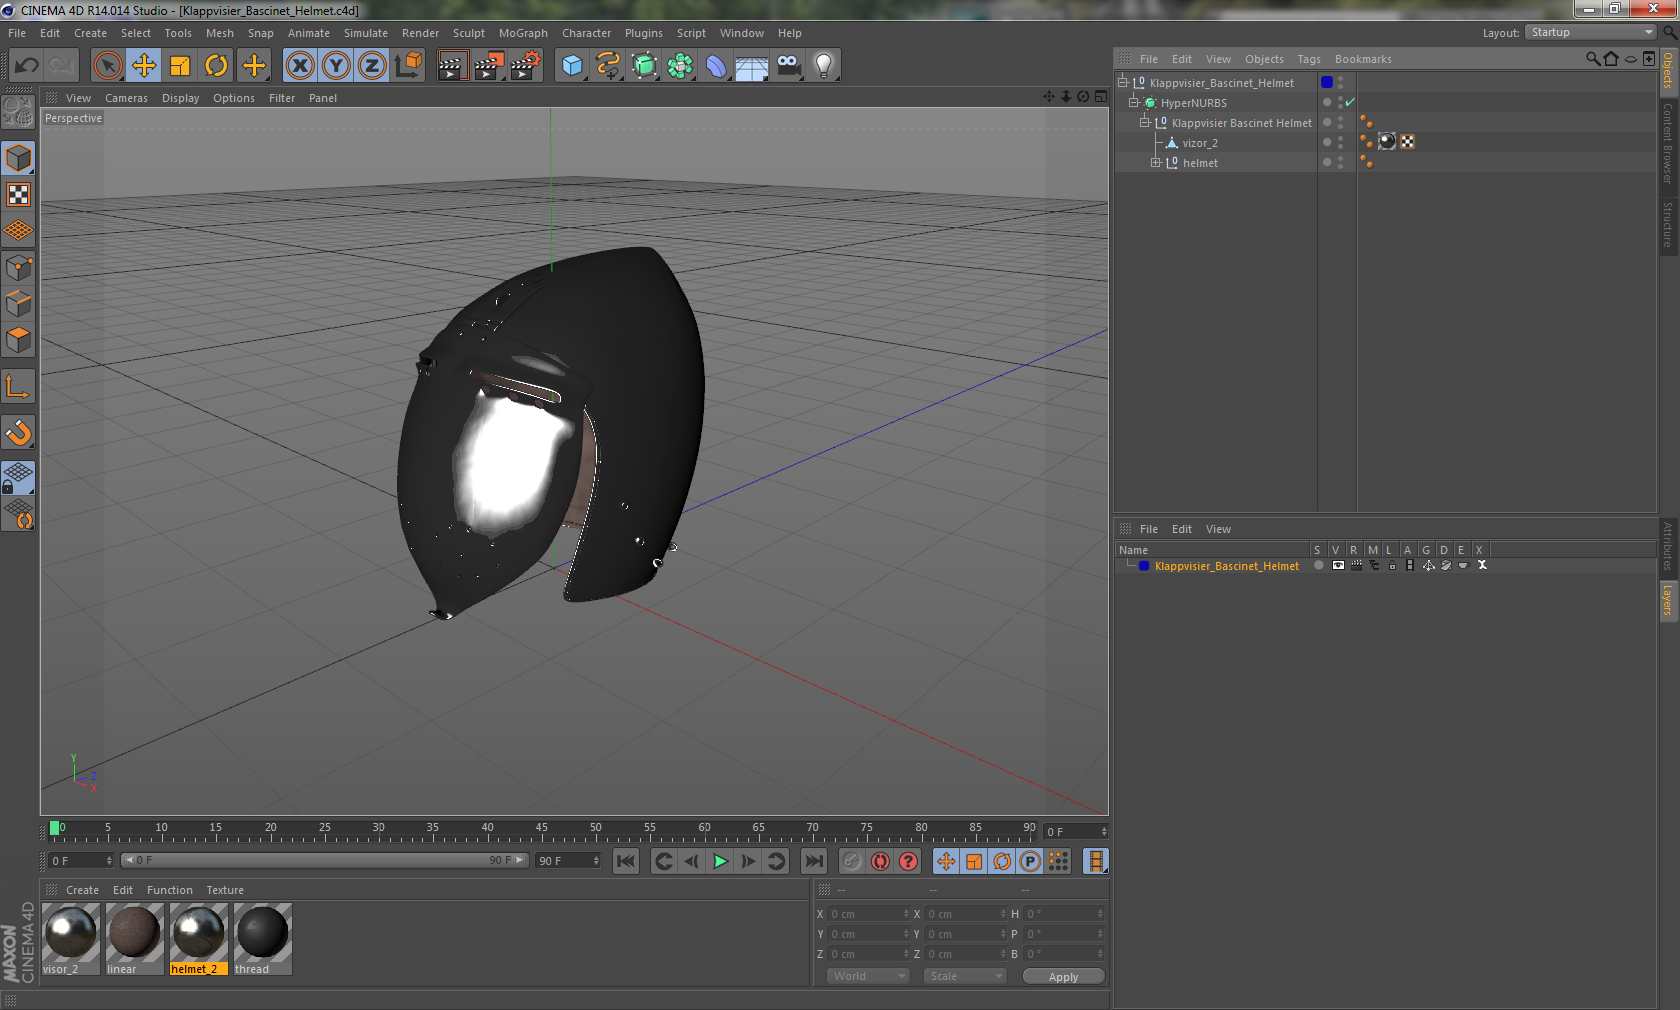Open the Layout dropdown showing Startup
Image resolution: width=1680 pixels, height=1010 pixels.
coord(1591,32)
